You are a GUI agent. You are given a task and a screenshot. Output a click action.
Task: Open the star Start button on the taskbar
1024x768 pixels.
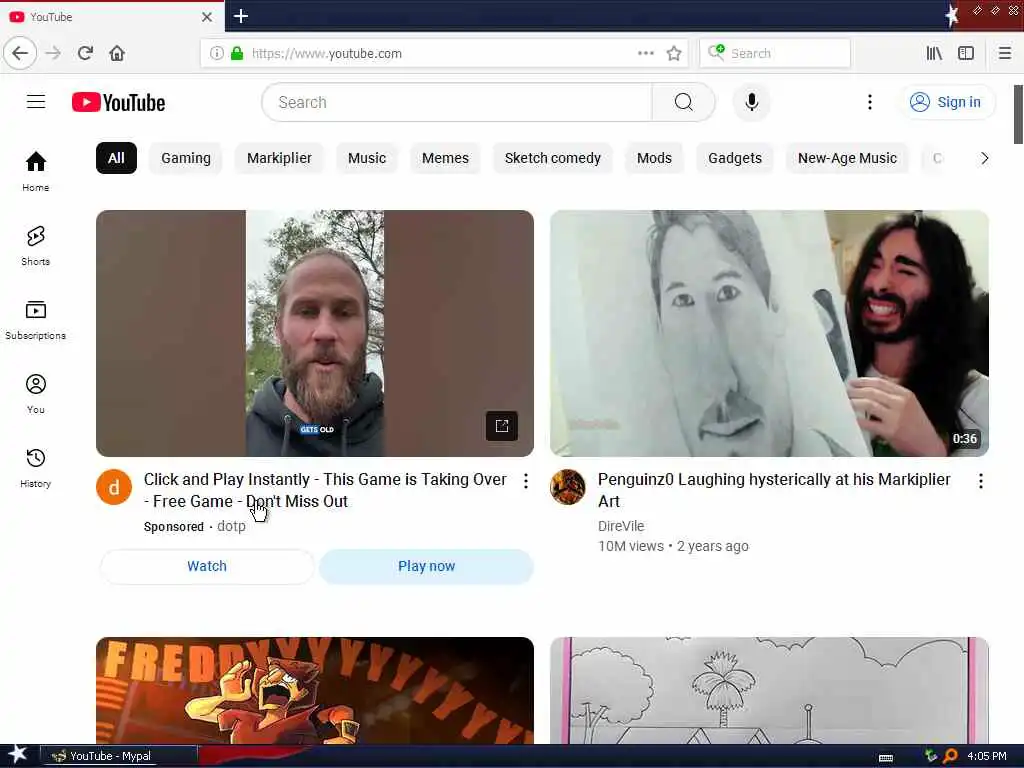point(18,755)
